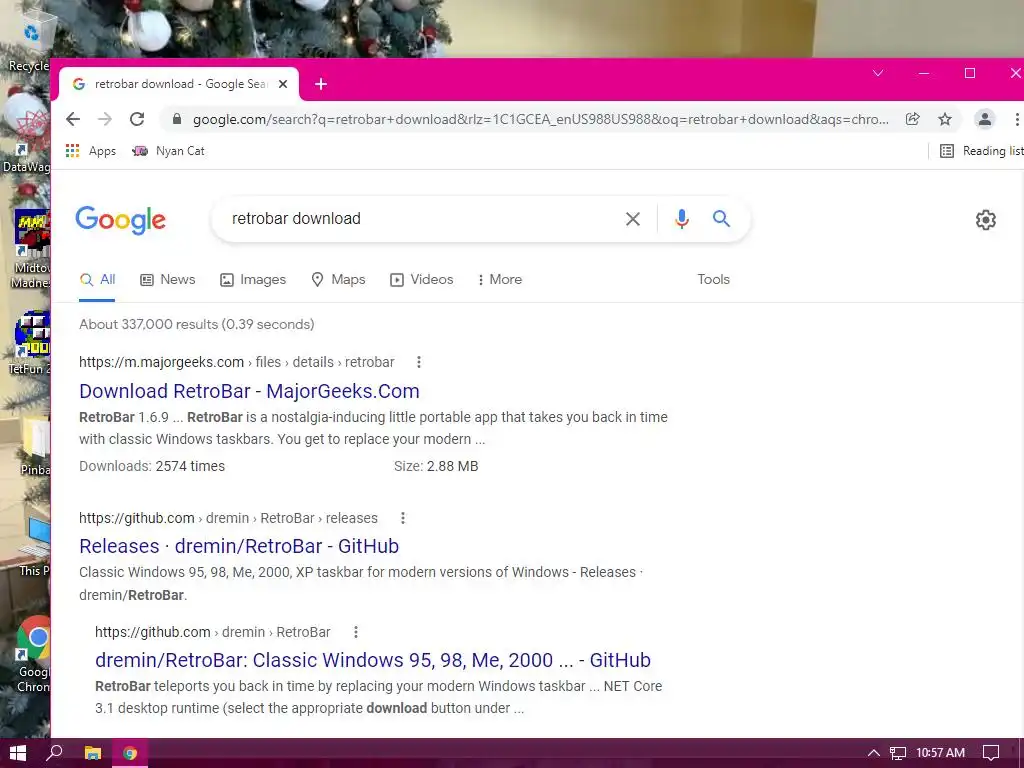Open the Reading list panel
This screenshot has height=768, width=1024.
[x=981, y=151]
